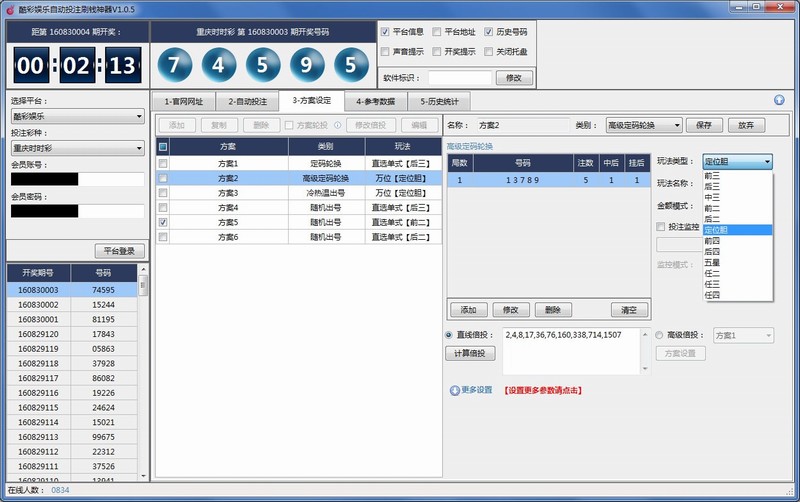Click the blue up-arrow icon at top right
The height and width of the screenshot is (502, 800).
click(779, 100)
